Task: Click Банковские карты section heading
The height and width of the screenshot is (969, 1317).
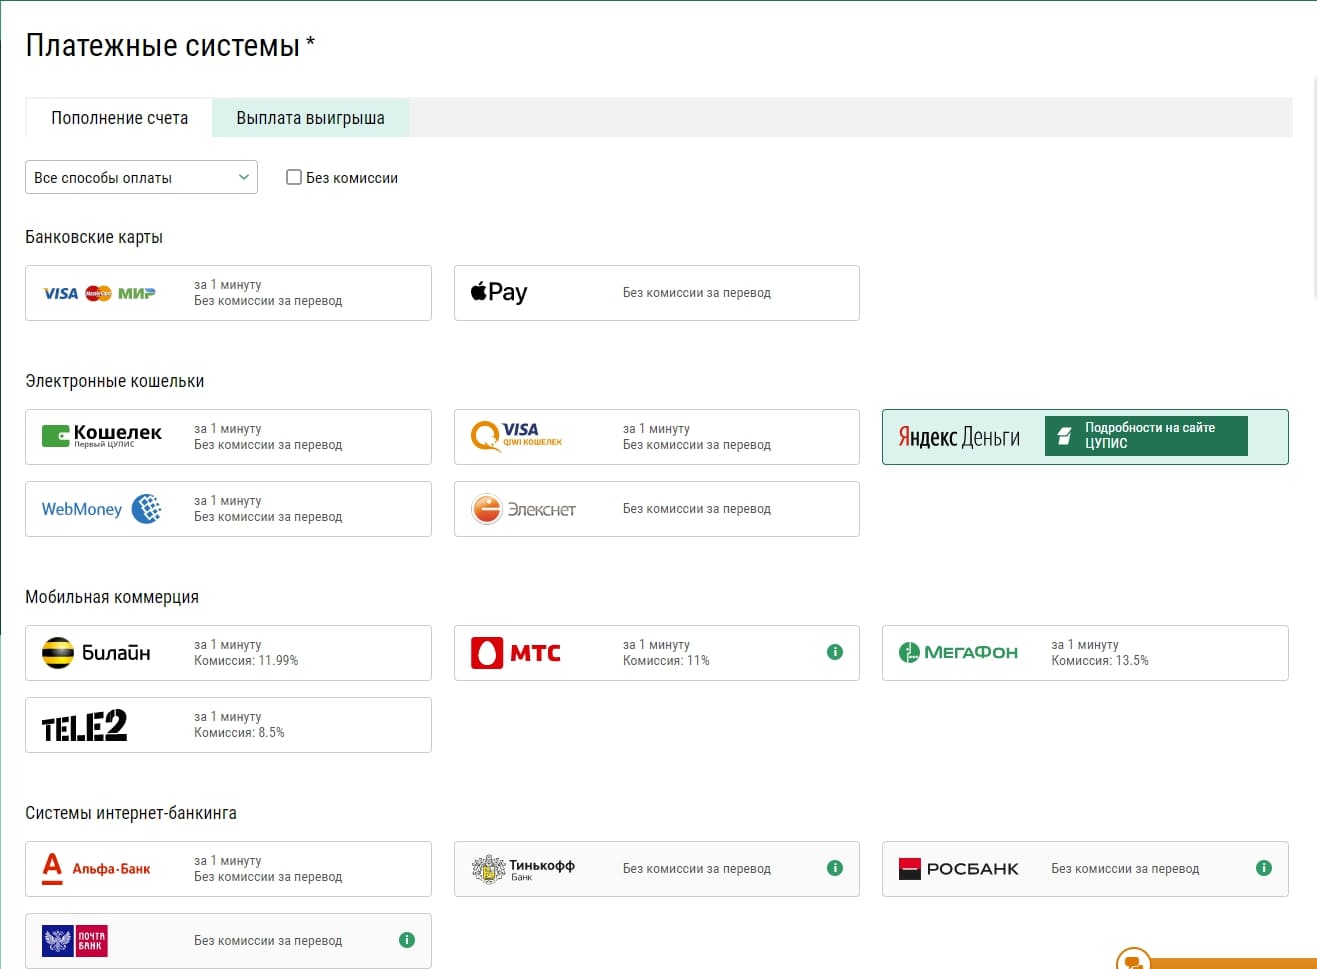Action: tap(94, 237)
